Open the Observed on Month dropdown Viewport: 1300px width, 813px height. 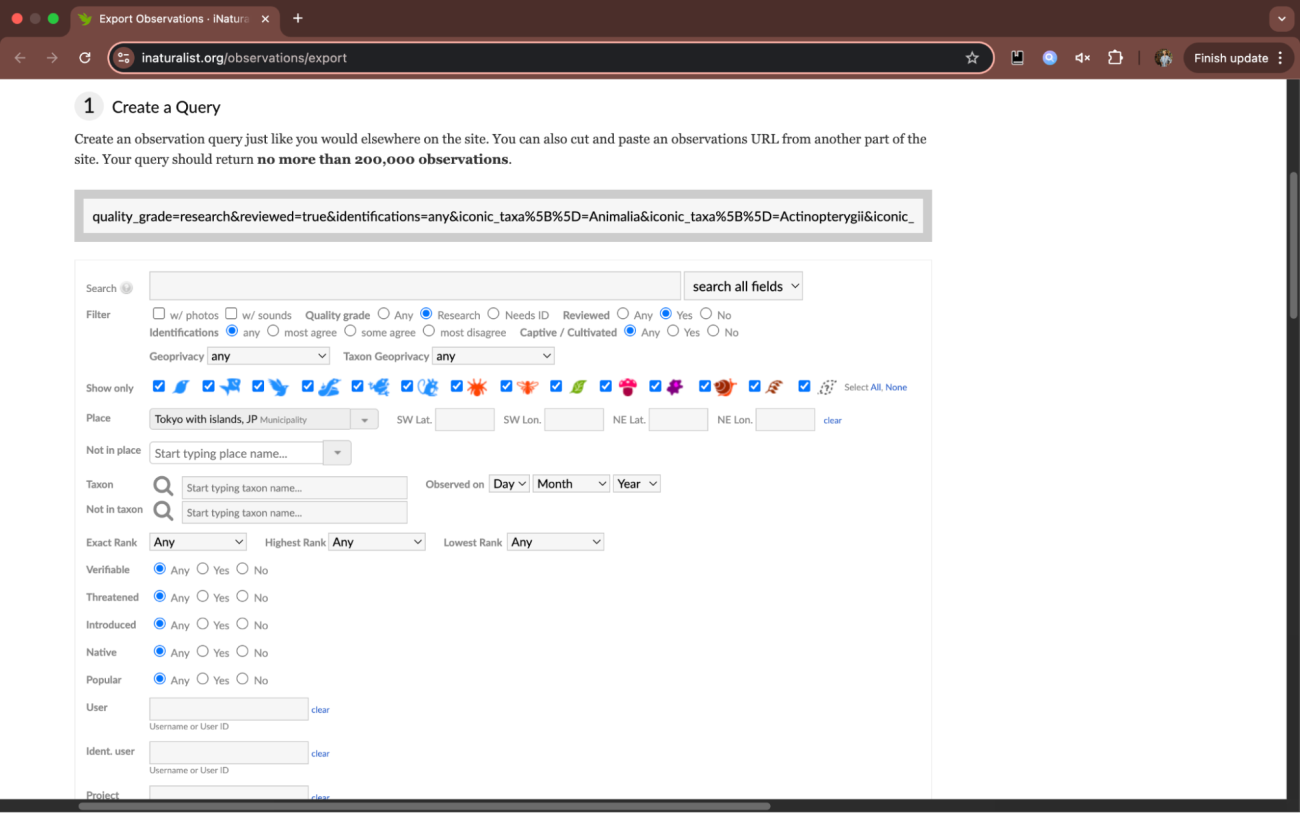570,484
